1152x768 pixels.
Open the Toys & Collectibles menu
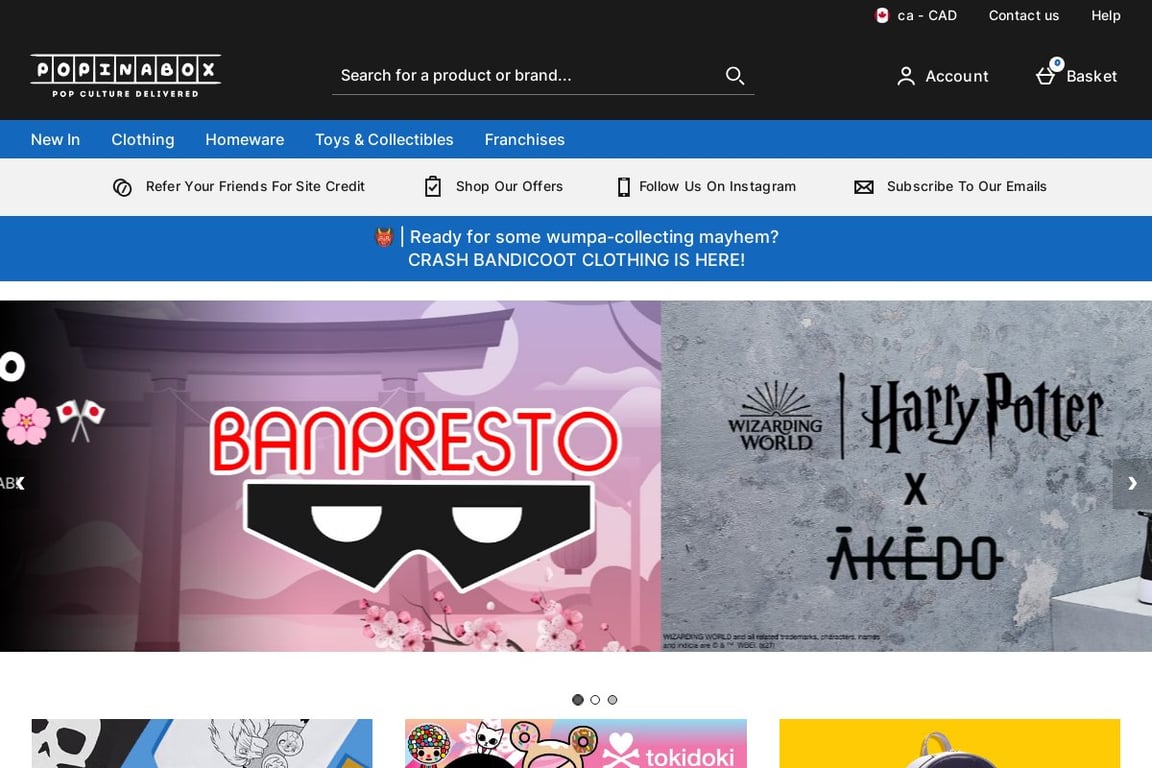(384, 140)
